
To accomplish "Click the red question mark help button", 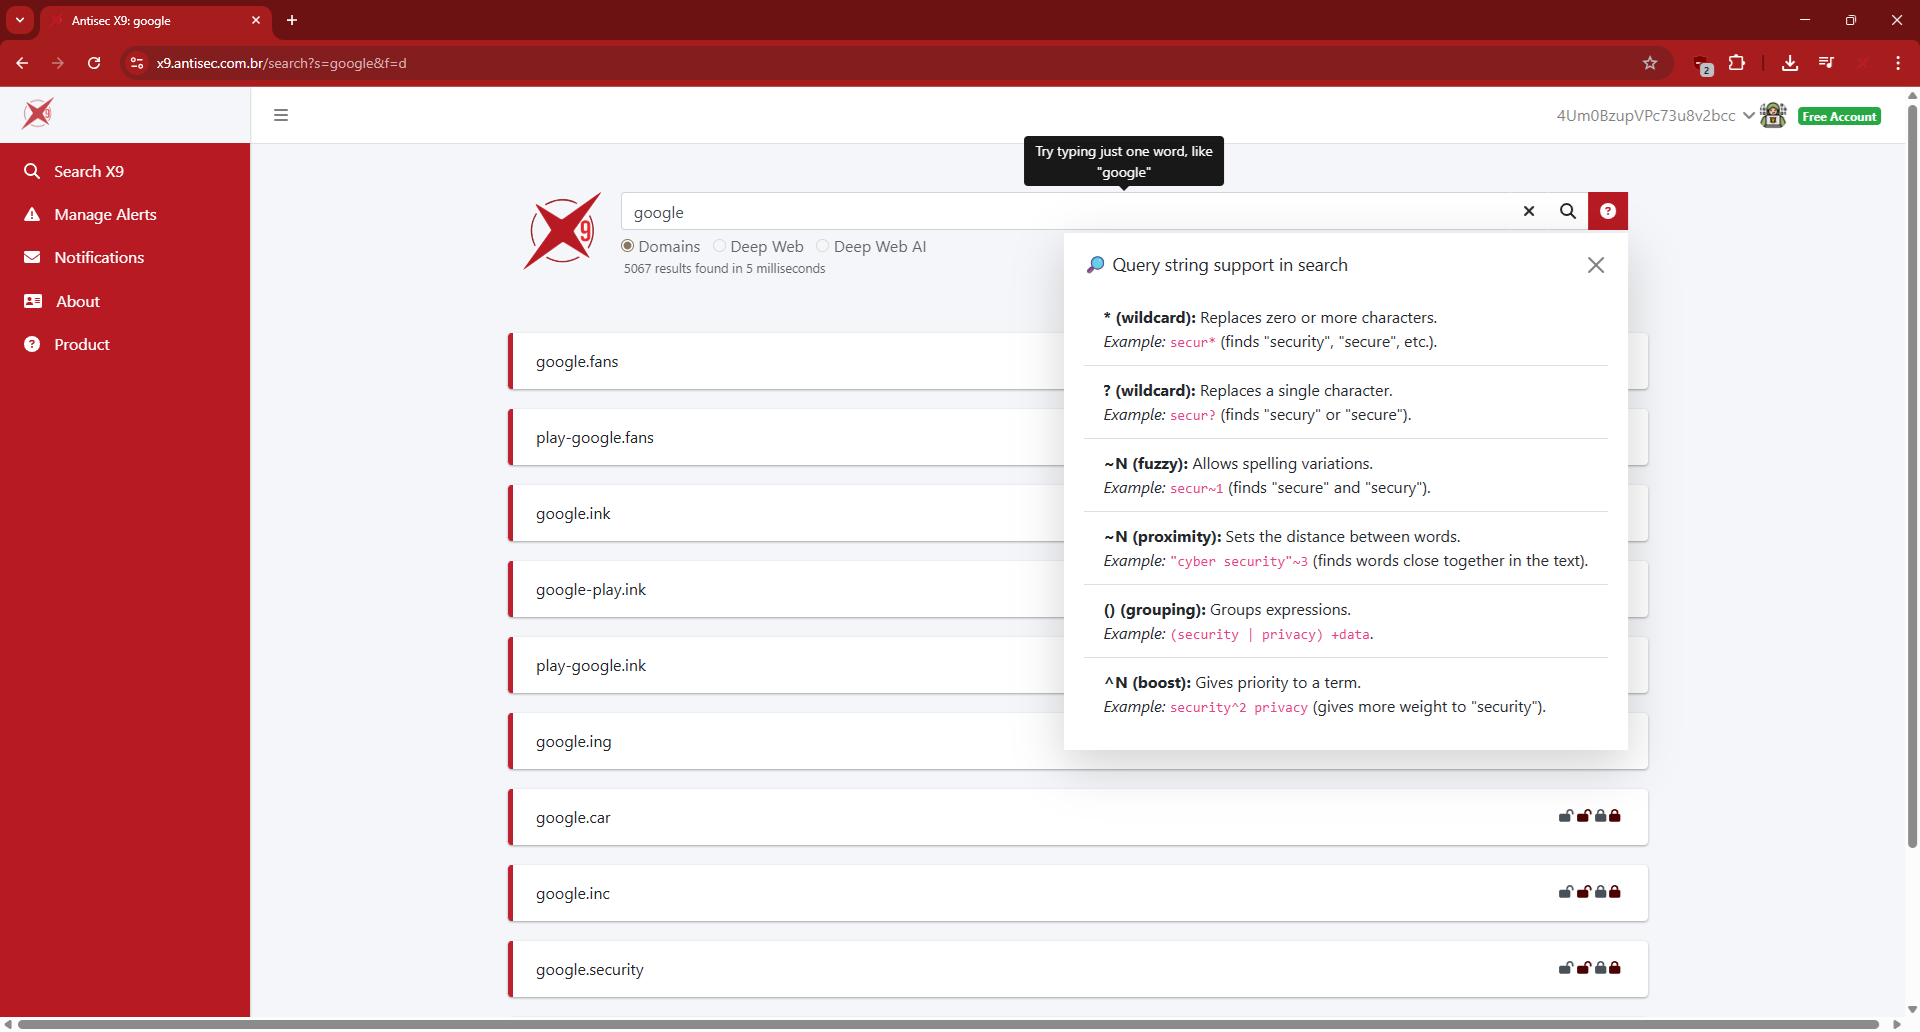I will point(1608,211).
